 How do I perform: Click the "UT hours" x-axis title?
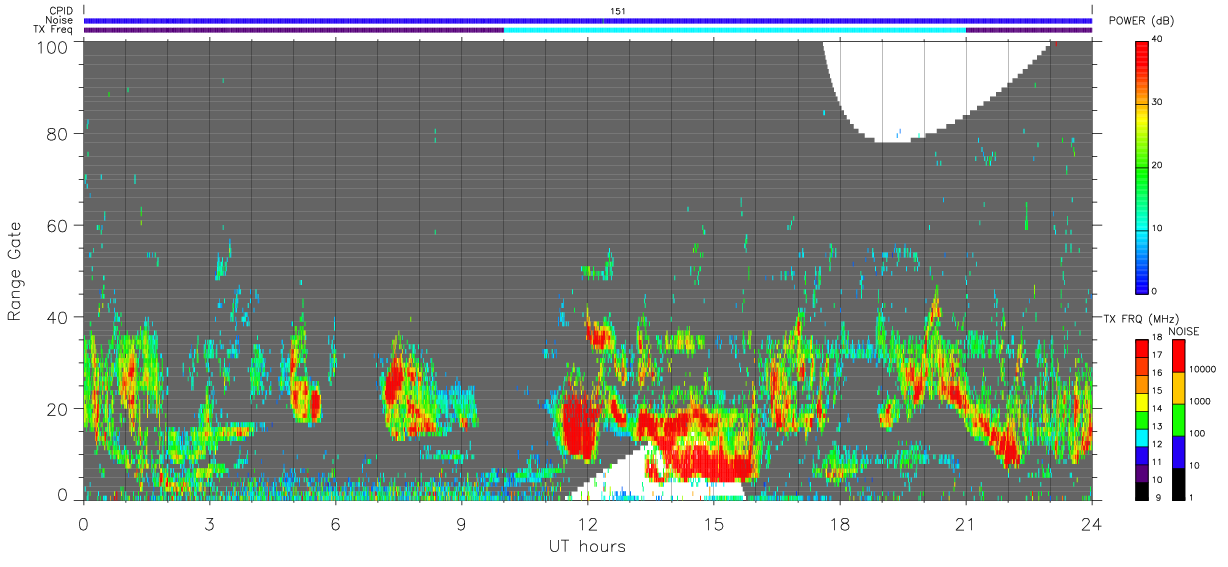coord(586,547)
